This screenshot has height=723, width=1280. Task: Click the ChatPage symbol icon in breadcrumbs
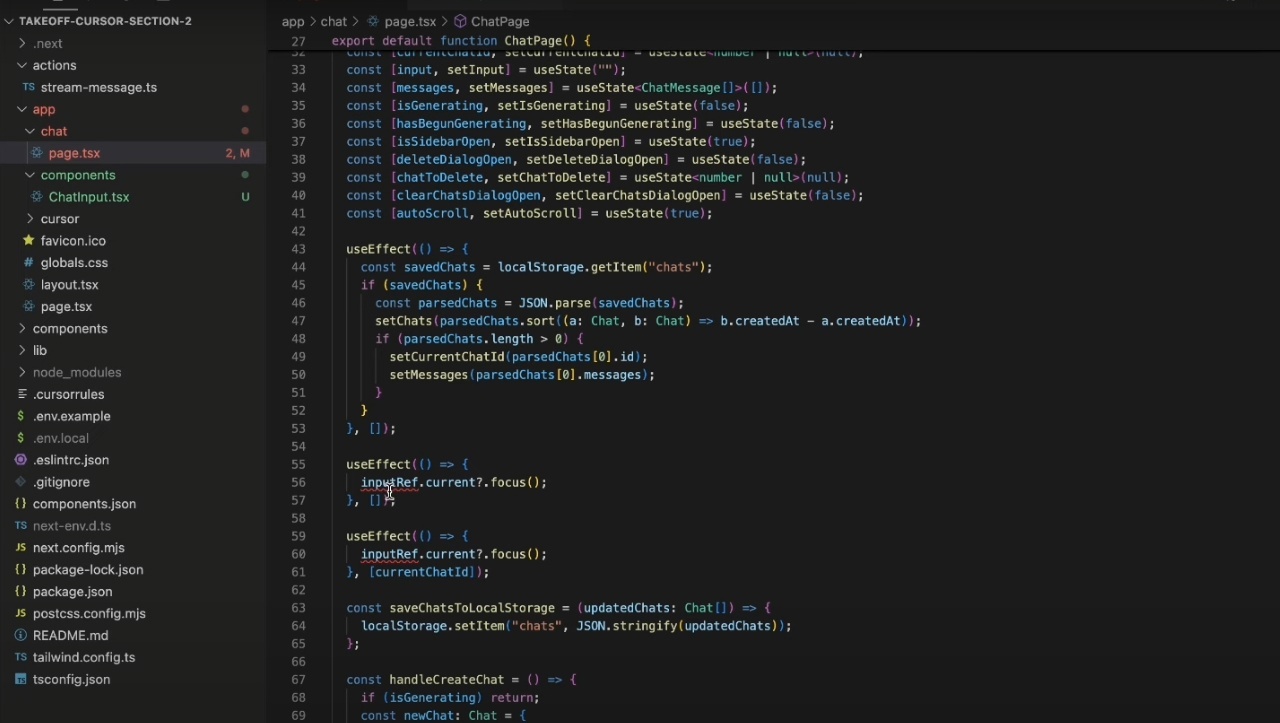click(460, 21)
